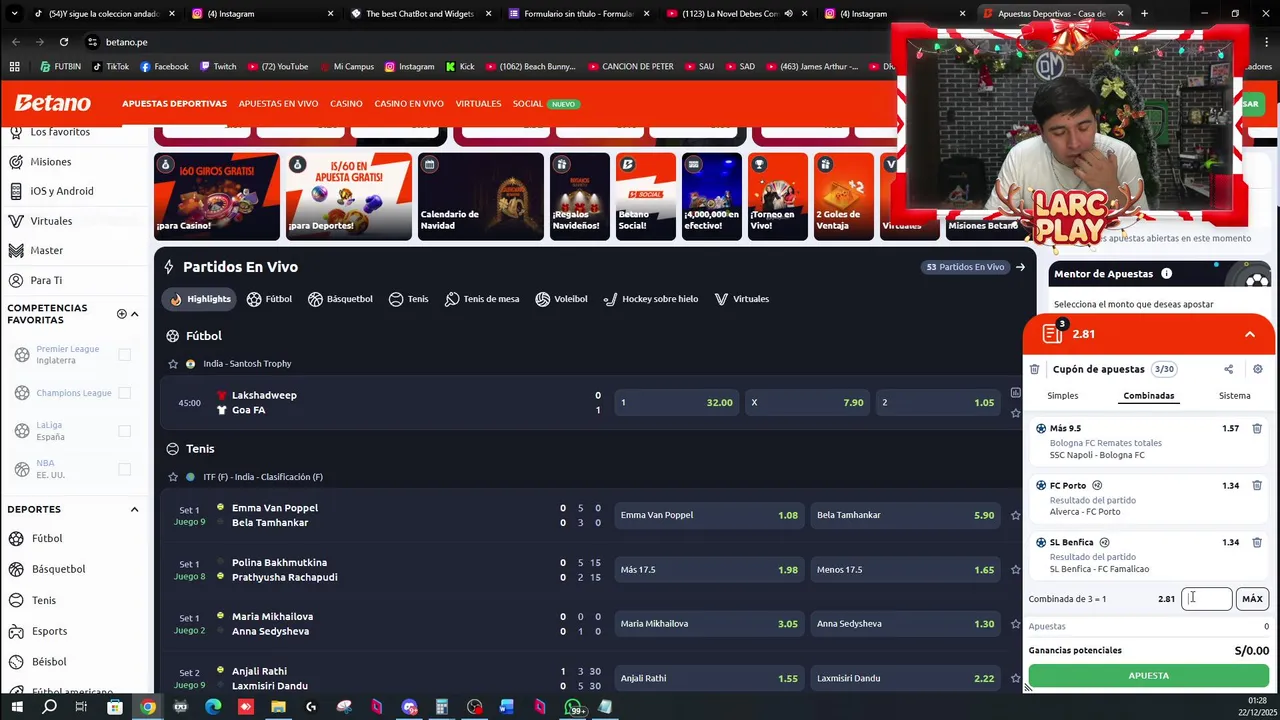
Task: Open the Apuestas Deportivas menu
Action: 174,103
